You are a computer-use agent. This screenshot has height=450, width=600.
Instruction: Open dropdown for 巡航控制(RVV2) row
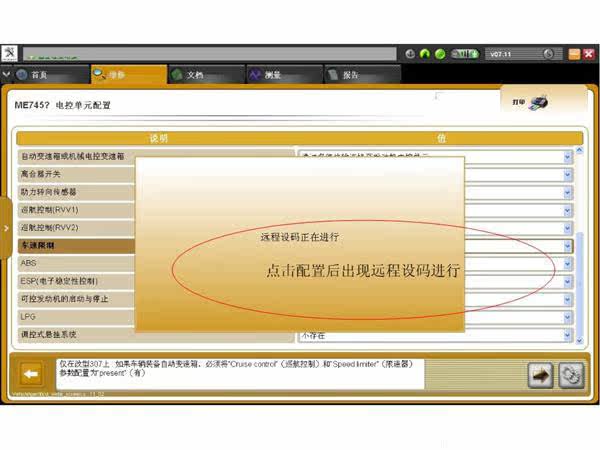tap(567, 228)
